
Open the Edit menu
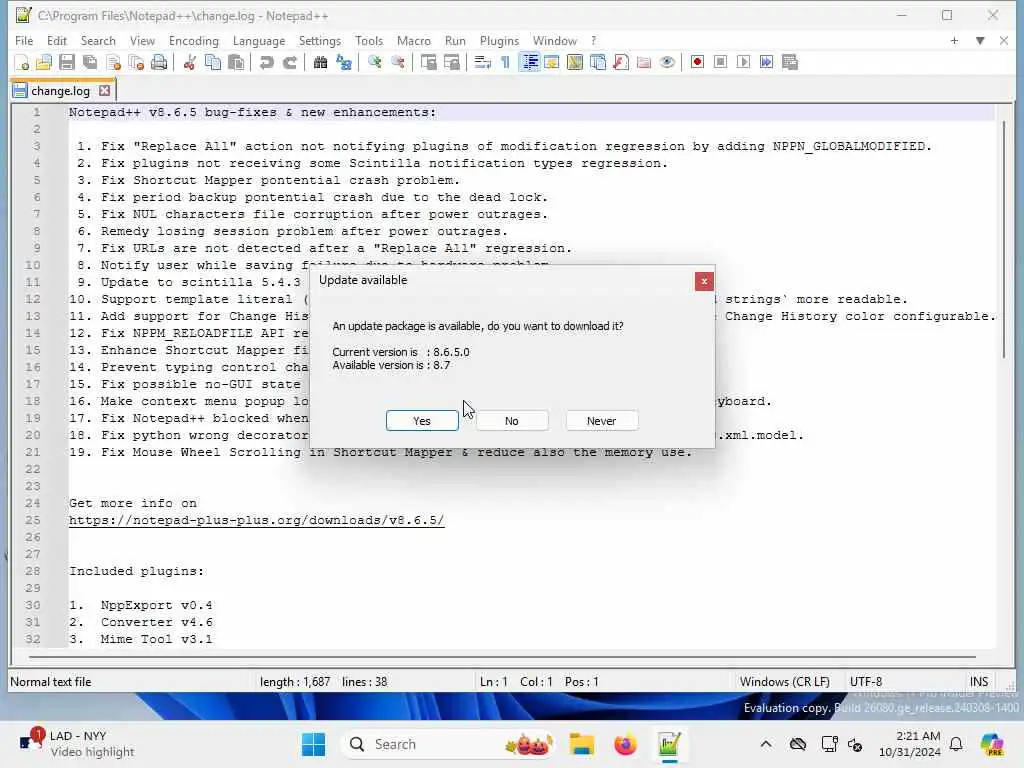click(x=57, y=40)
